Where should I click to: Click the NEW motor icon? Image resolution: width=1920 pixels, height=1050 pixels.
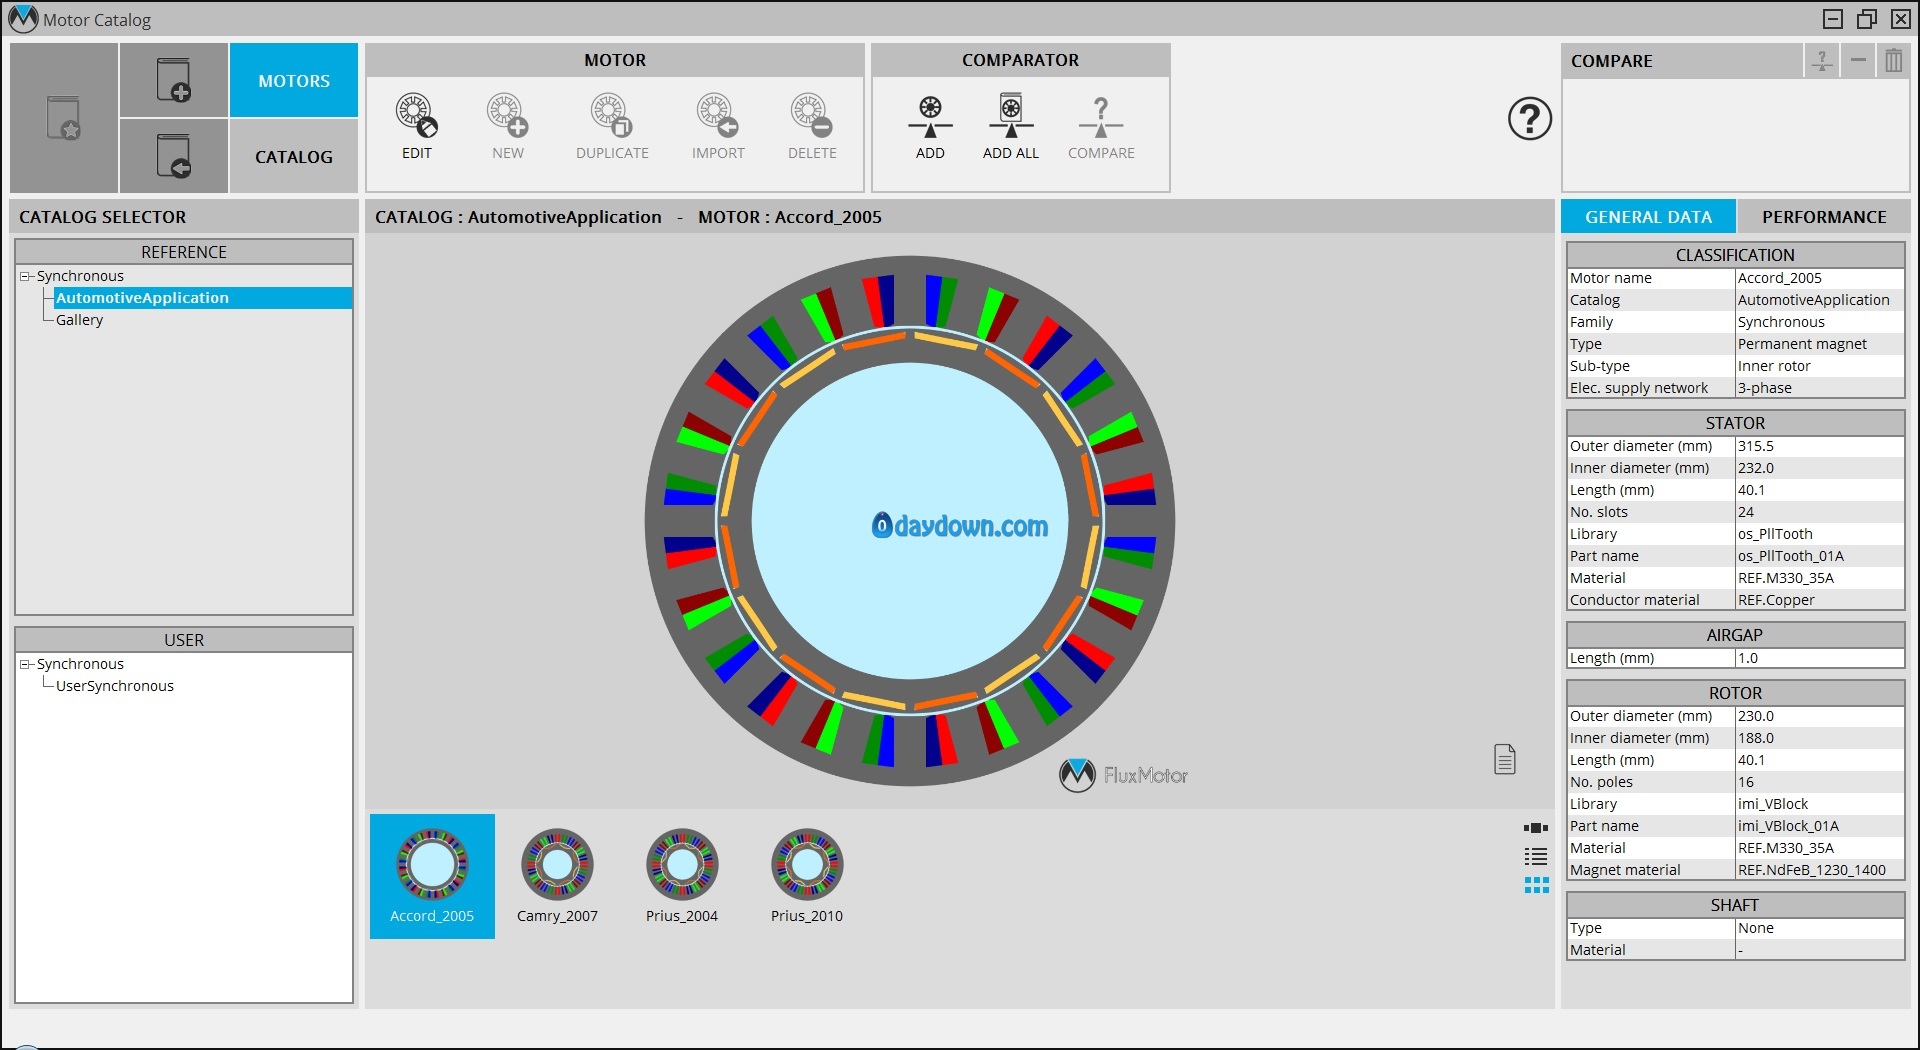tap(507, 116)
